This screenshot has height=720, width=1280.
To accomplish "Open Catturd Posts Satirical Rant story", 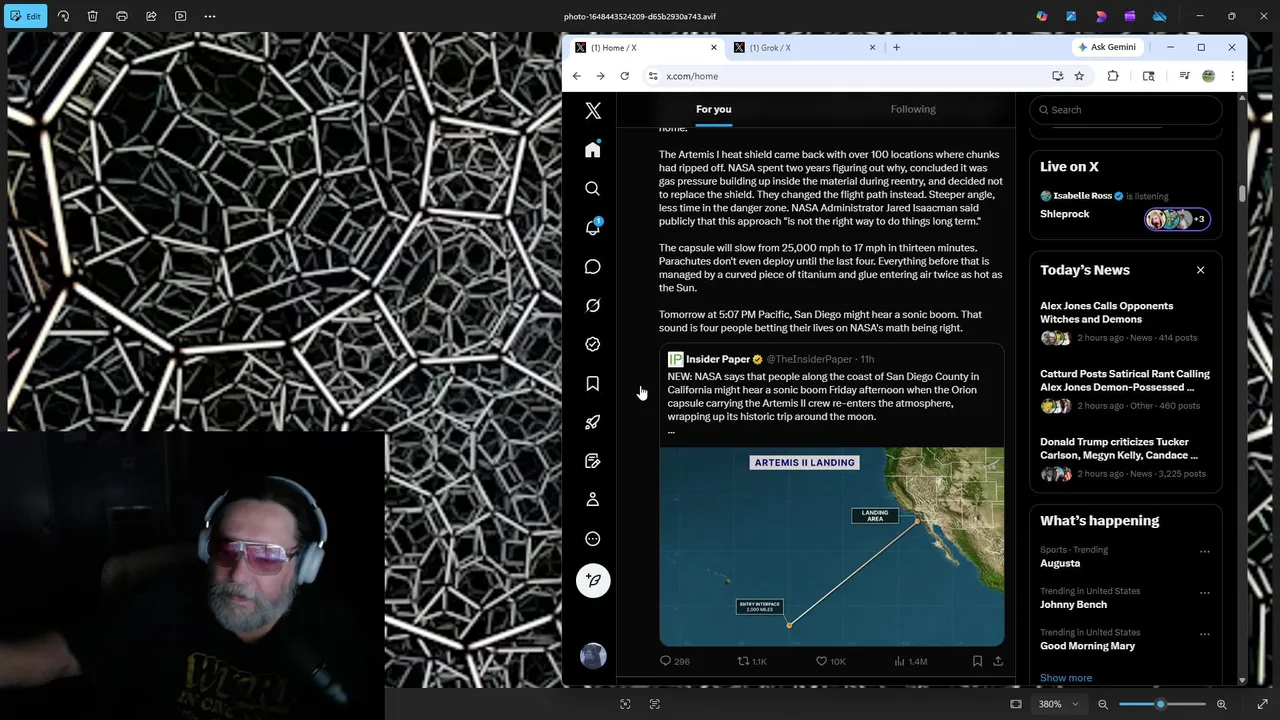I will click(x=1125, y=389).
